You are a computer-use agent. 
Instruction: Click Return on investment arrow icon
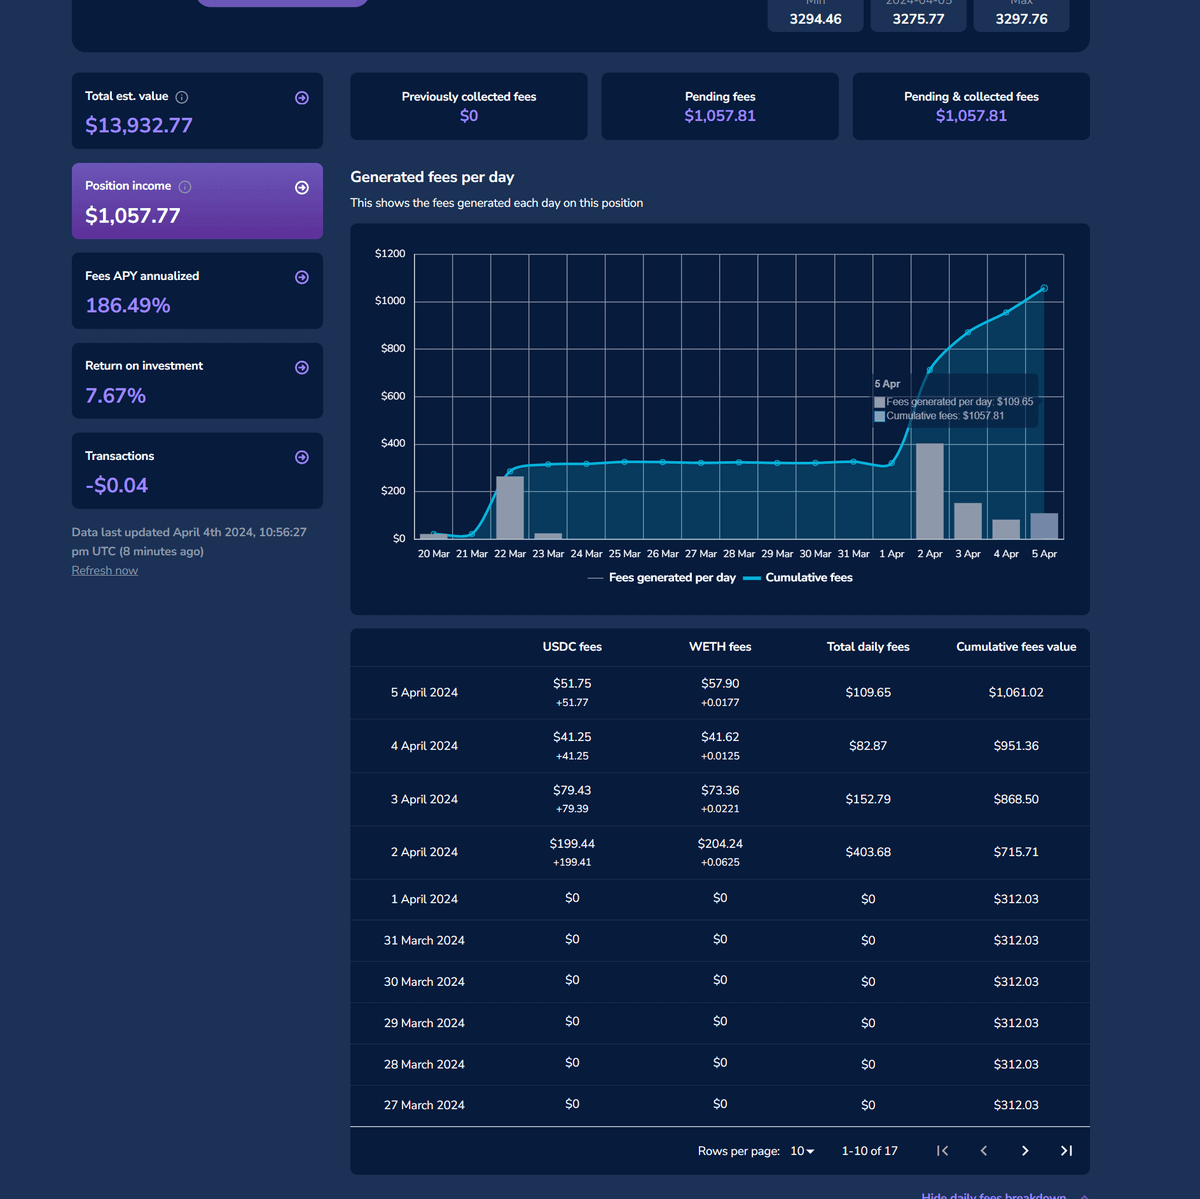302,368
